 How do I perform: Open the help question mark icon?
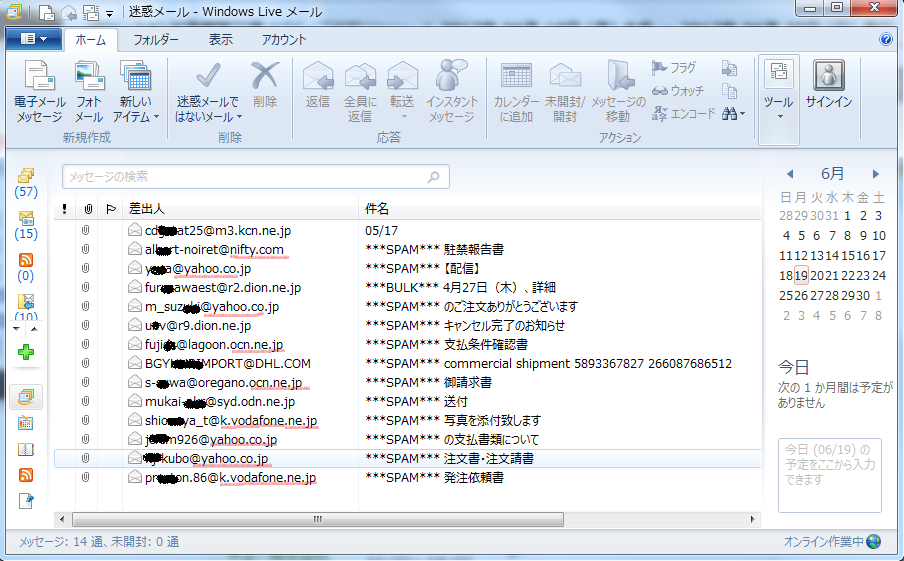click(x=885, y=39)
